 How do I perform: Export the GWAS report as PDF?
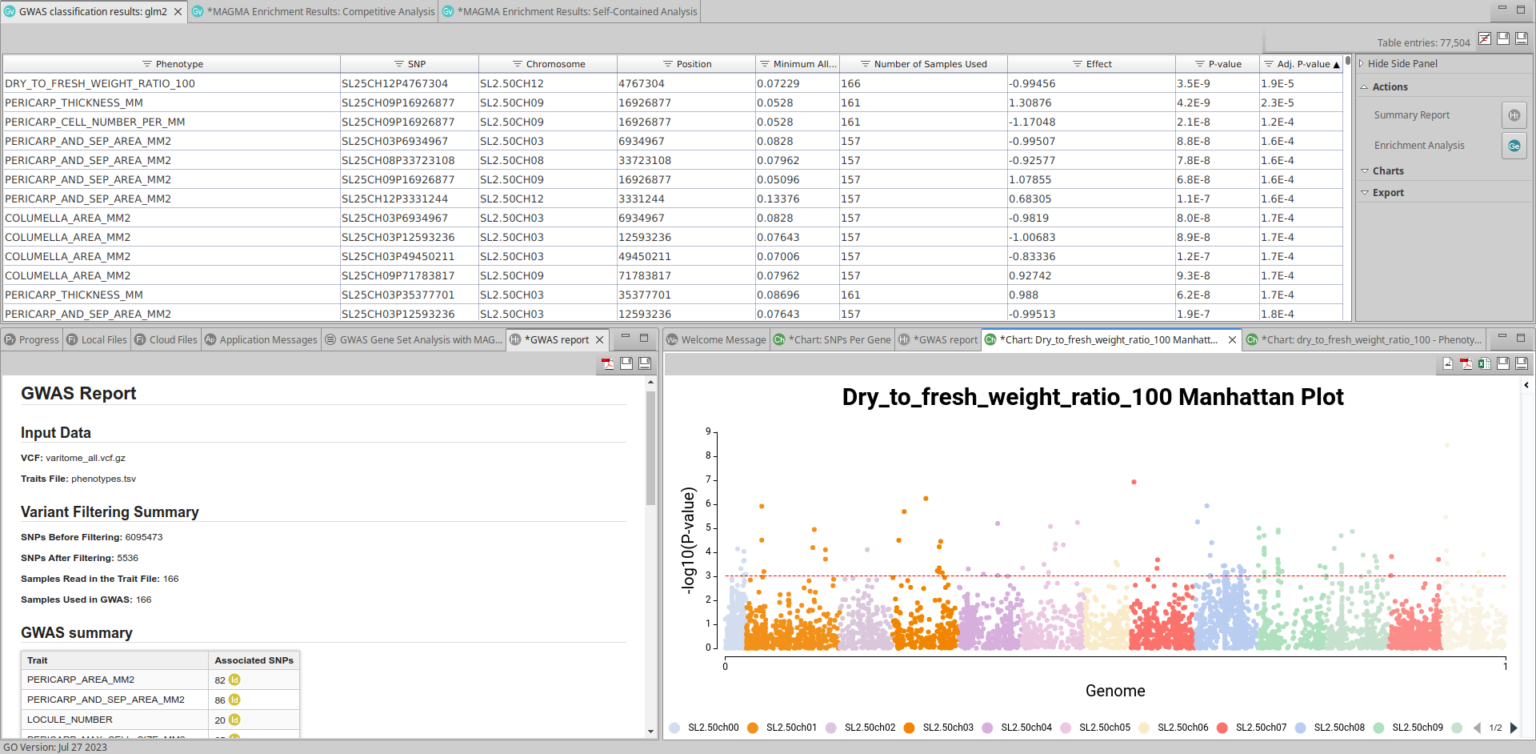pyautogui.click(x=607, y=363)
